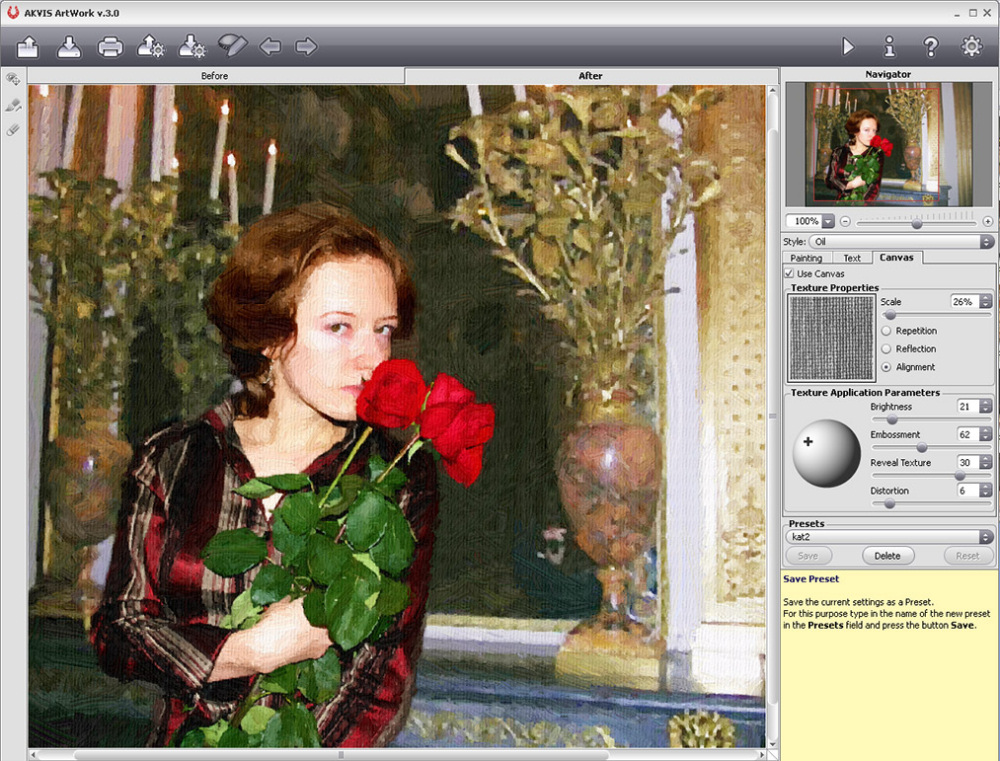Uncheck the Use Canvas checkbox
This screenshot has height=761, width=1000.
790,273
